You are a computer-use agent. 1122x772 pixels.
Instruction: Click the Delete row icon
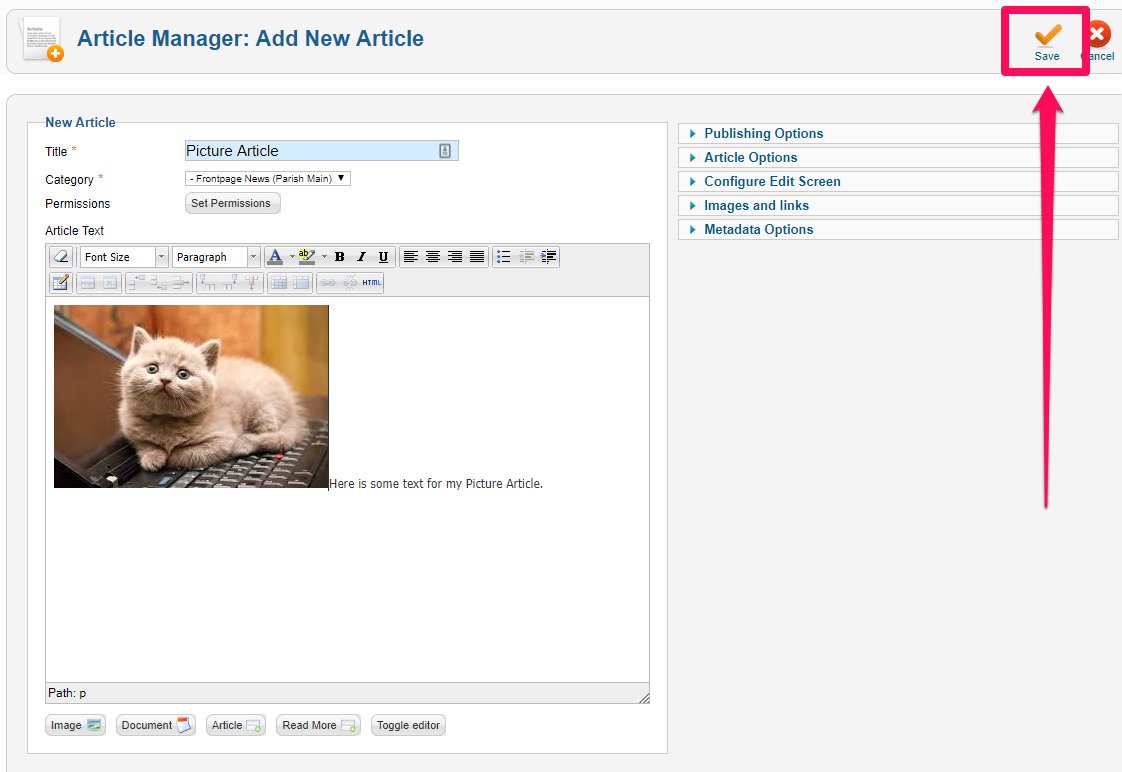181,283
